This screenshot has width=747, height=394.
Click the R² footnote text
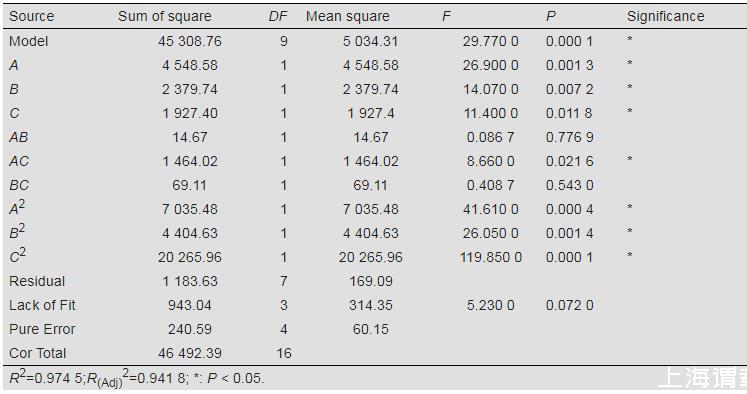pos(137,378)
